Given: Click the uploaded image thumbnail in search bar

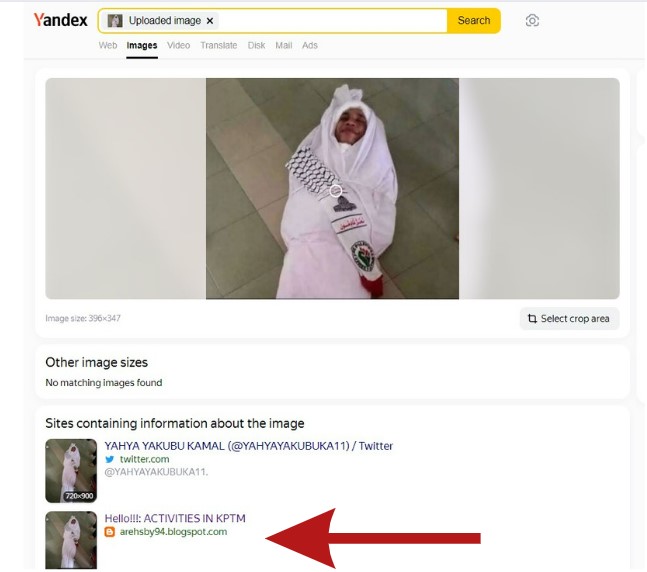Looking at the screenshot, I should 115,21.
